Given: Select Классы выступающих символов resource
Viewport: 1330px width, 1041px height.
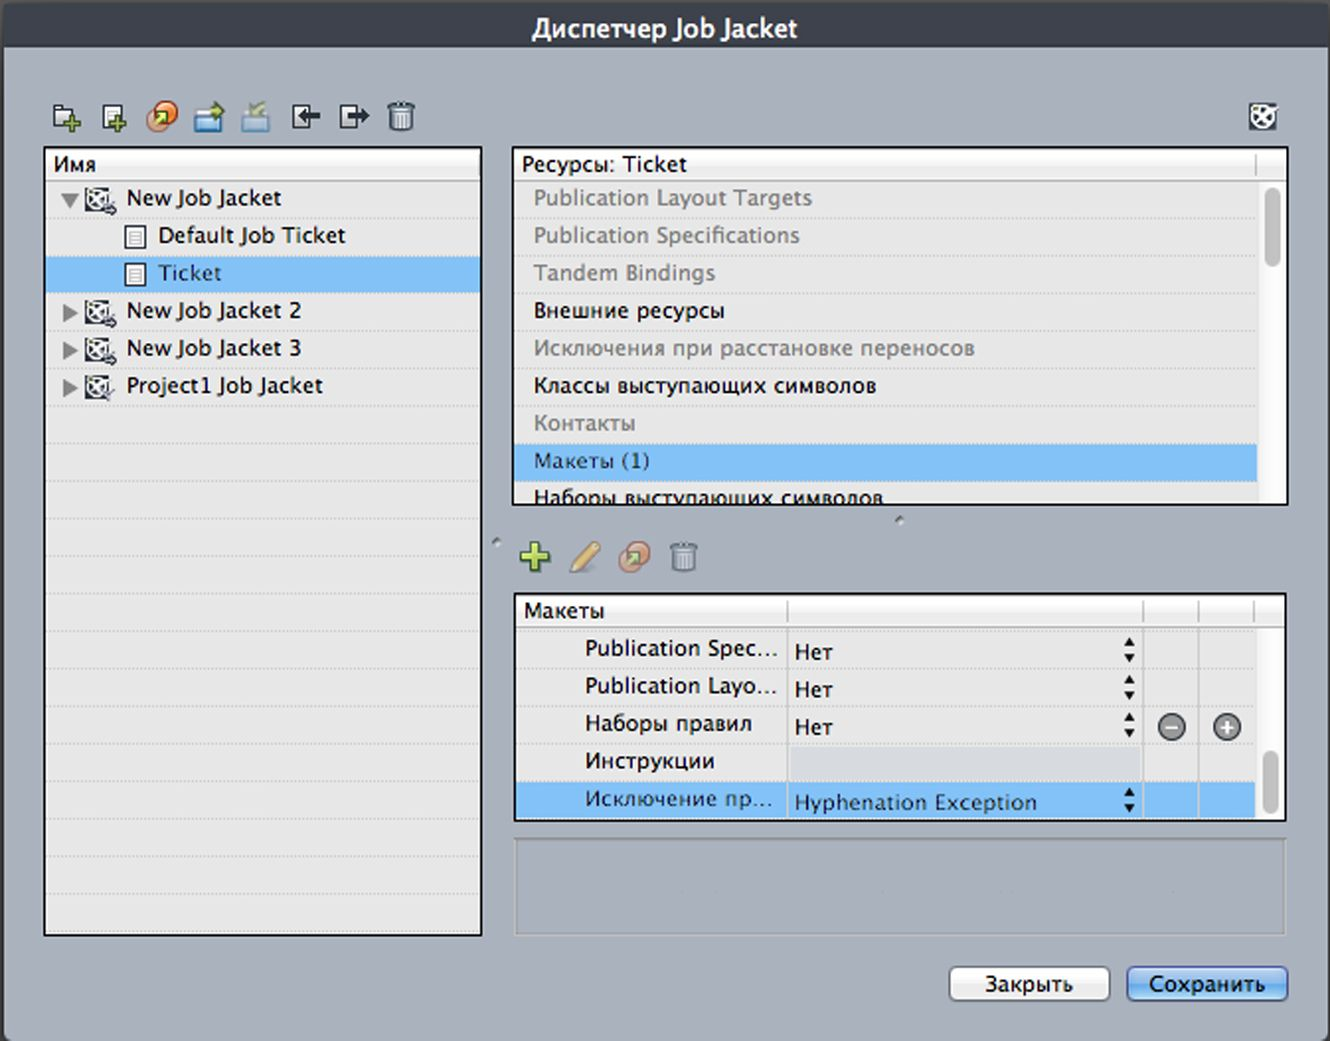Looking at the screenshot, I should pos(885,386).
